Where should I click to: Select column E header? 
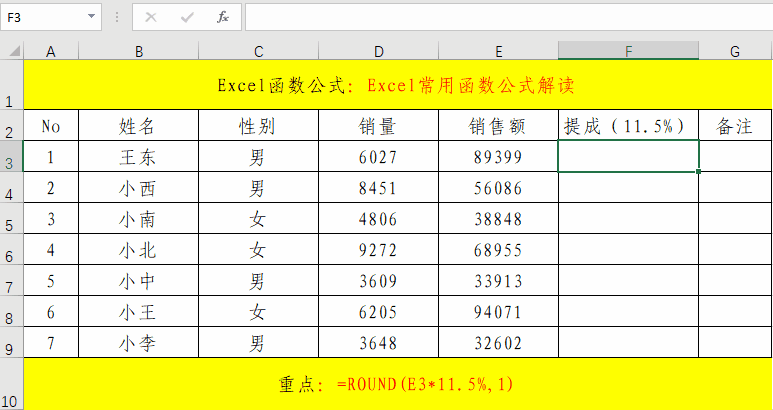pyautogui.click(x=498, y=51)
